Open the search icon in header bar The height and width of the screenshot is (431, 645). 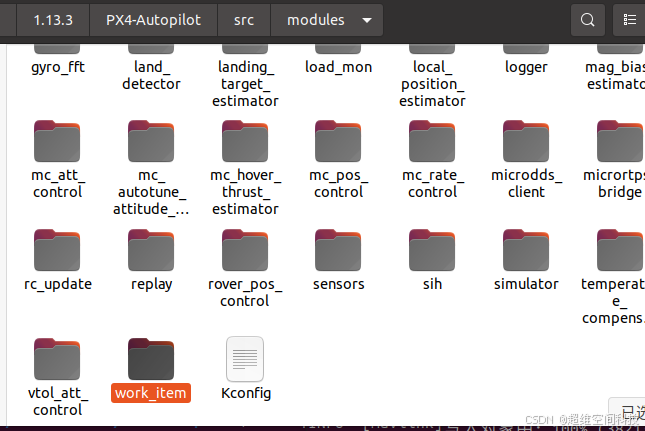pyautogui.click(x=587, y=20)
